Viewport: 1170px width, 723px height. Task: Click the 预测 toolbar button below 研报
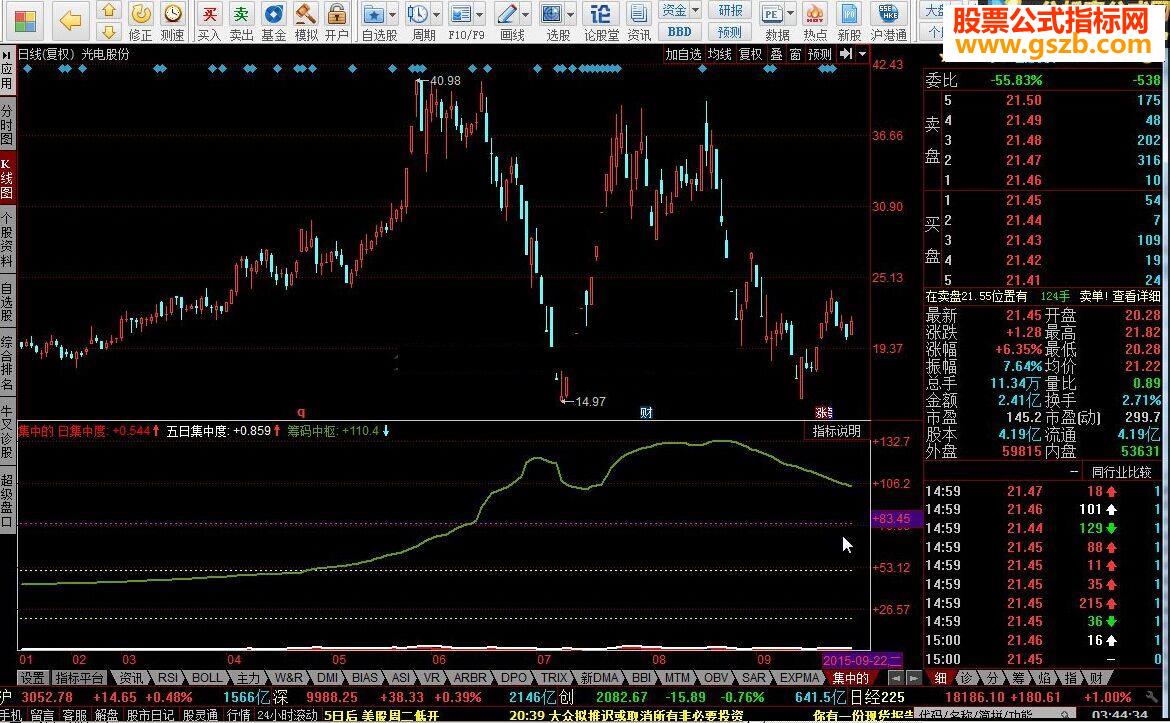click(730, 32)
